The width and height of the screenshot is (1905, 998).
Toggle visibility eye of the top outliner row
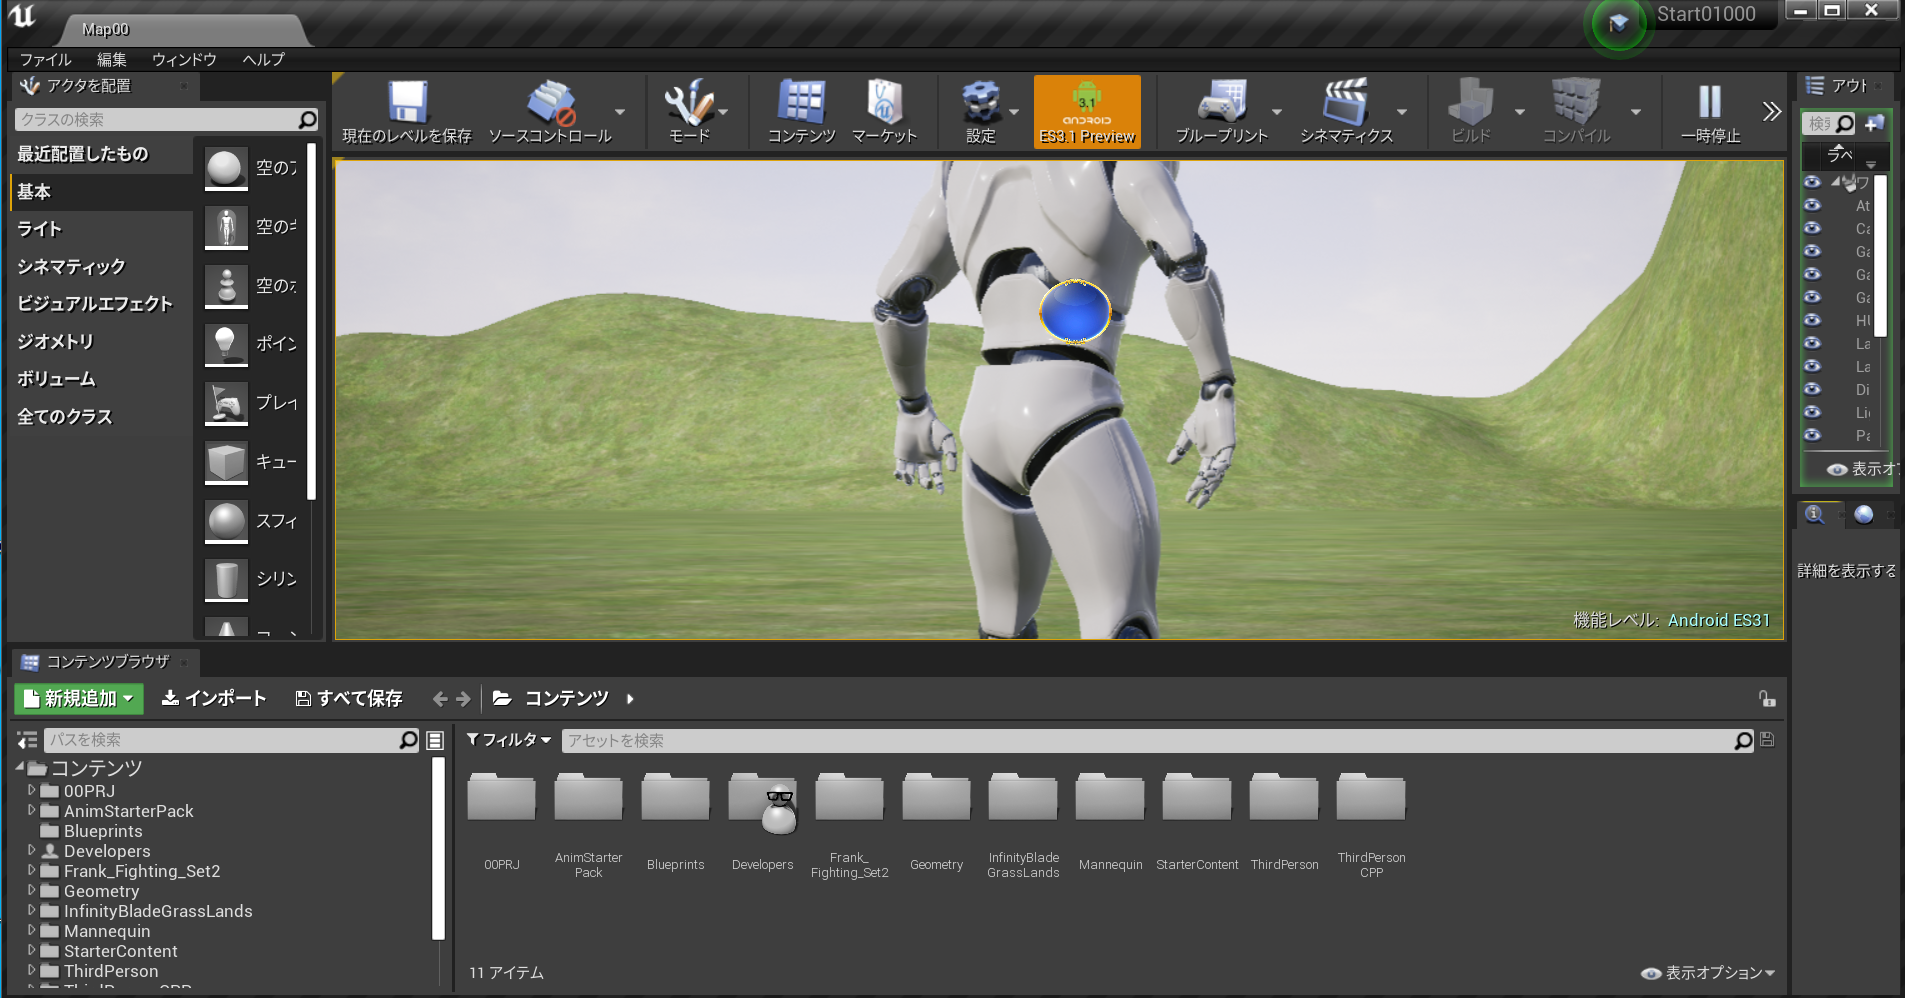(1812, 182)
